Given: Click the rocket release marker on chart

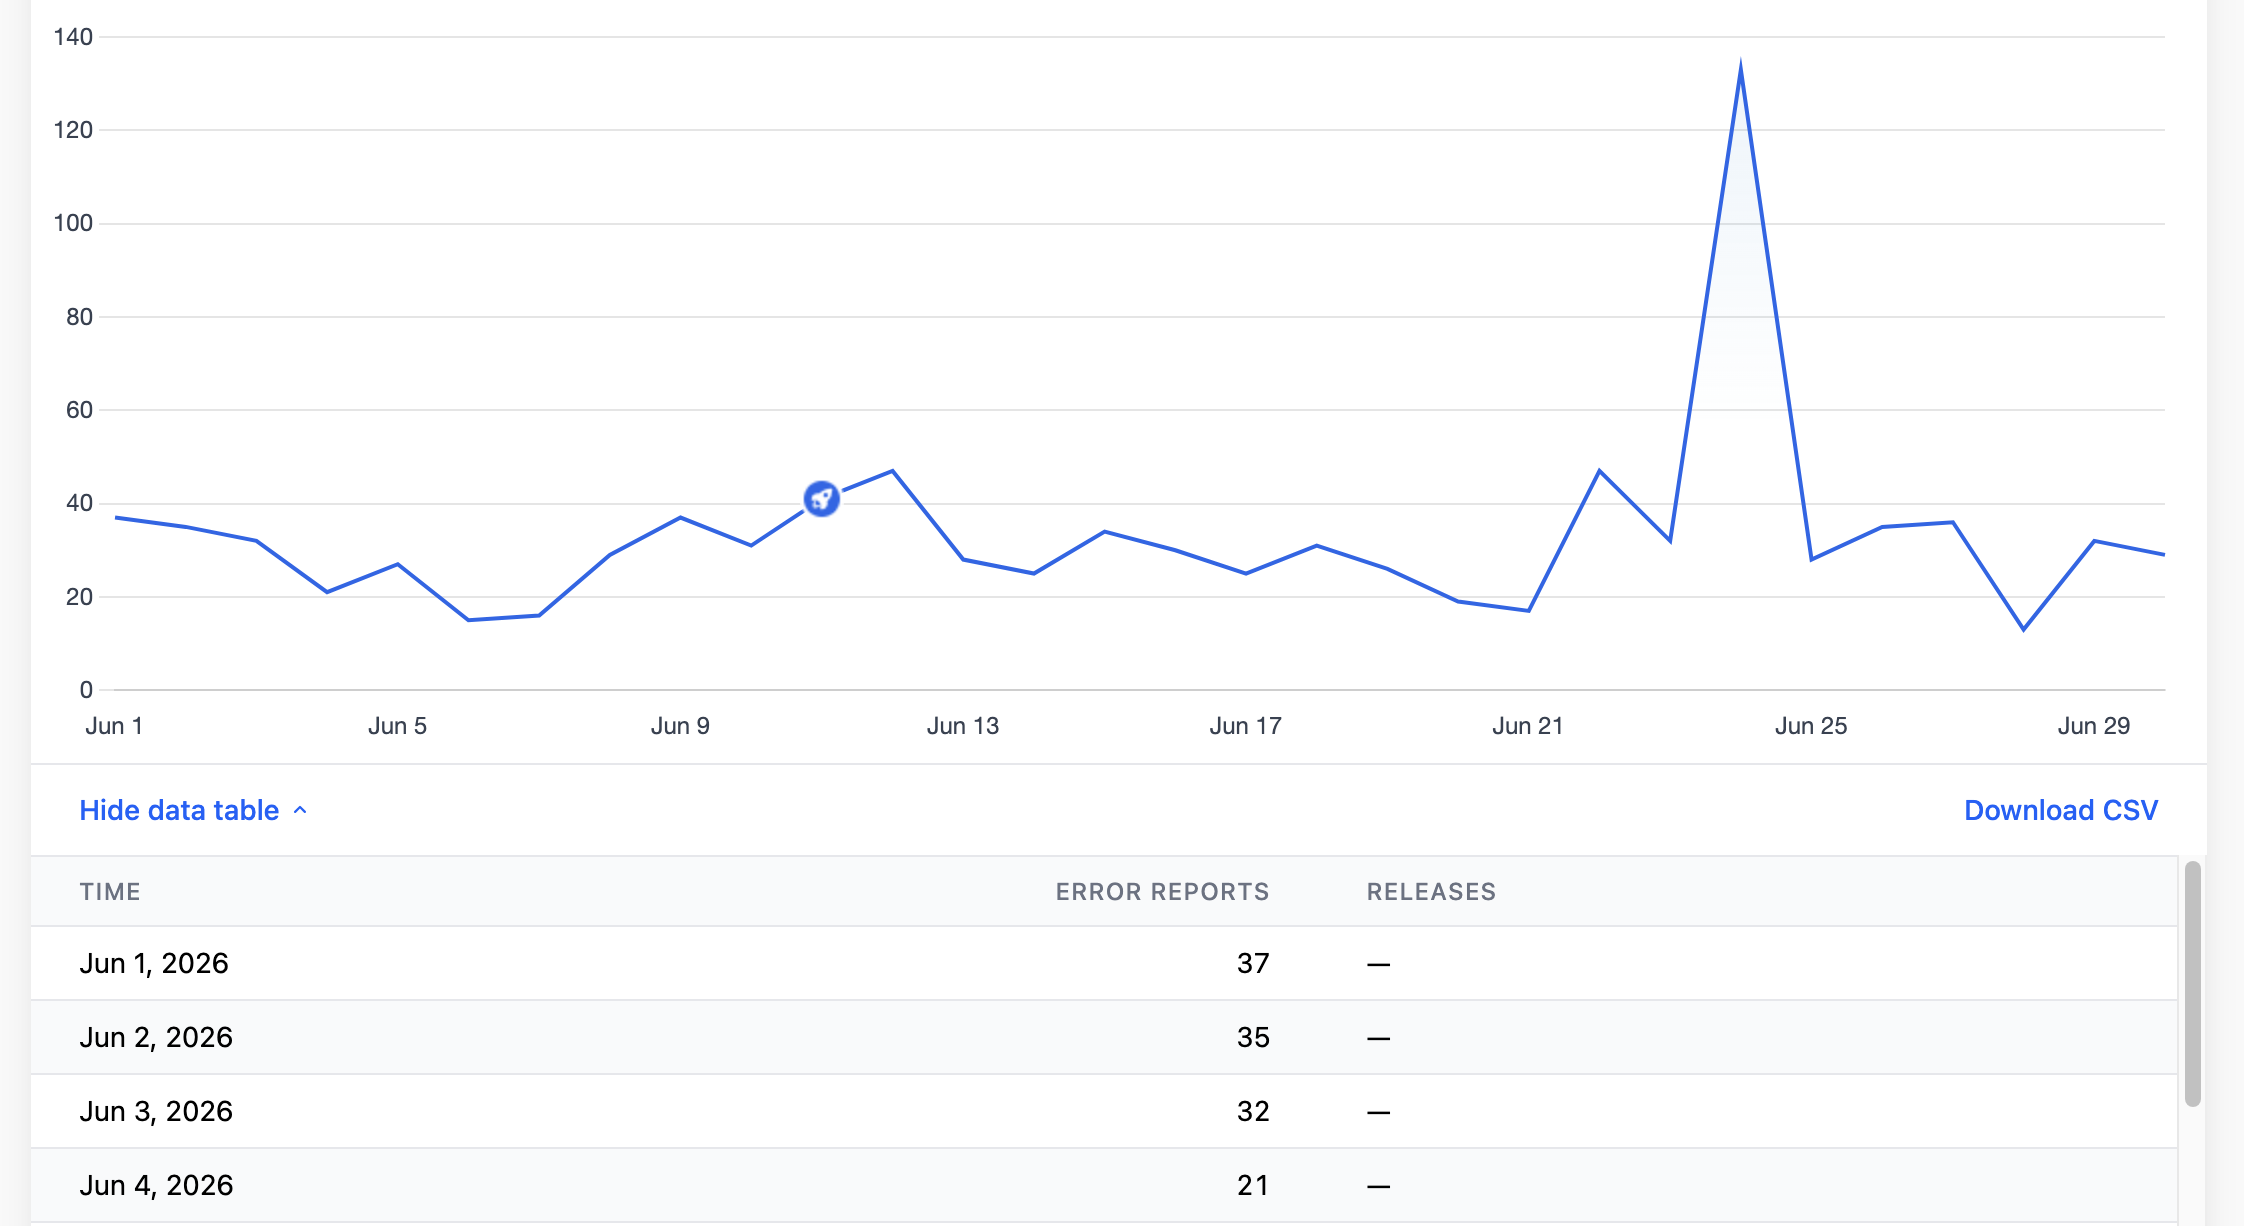Looking at the screenshot, I should coord(821,498).
